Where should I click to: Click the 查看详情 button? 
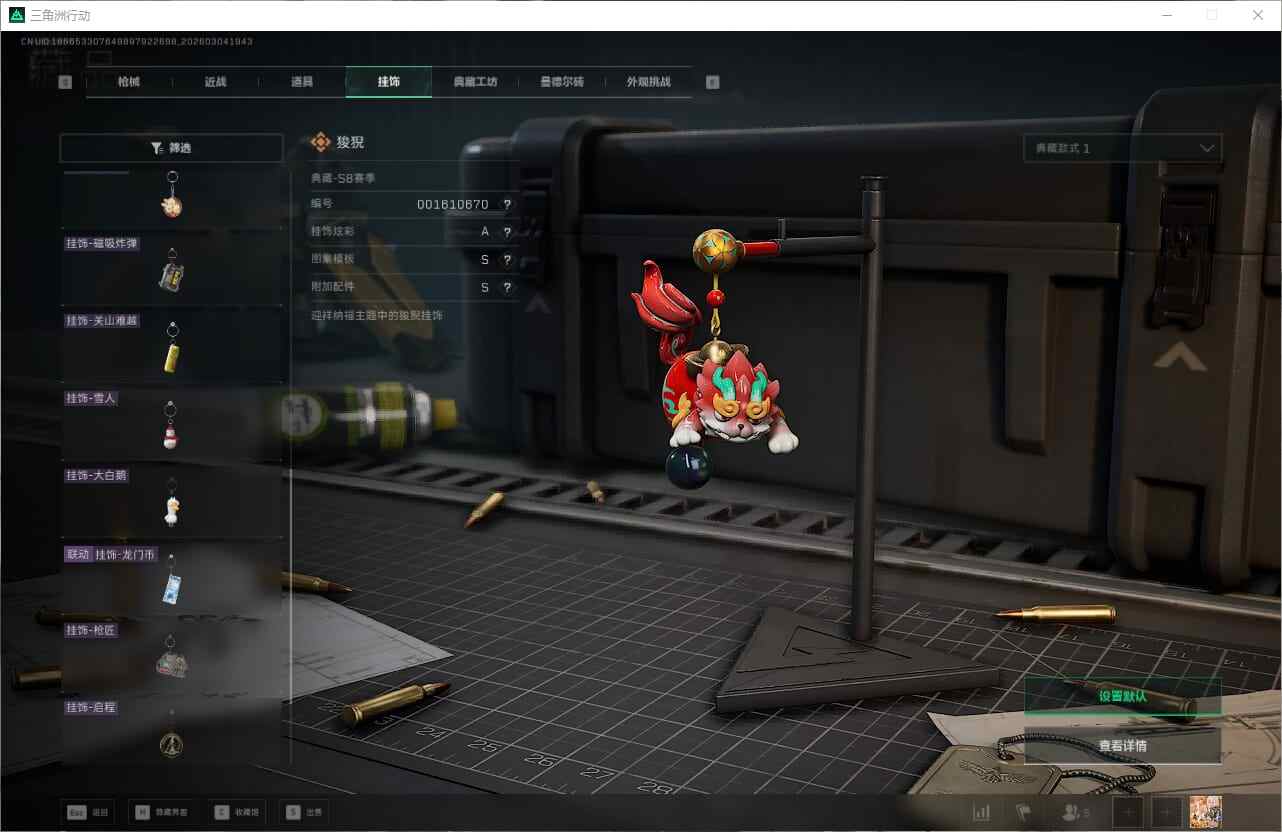[x=1122, y=746]
